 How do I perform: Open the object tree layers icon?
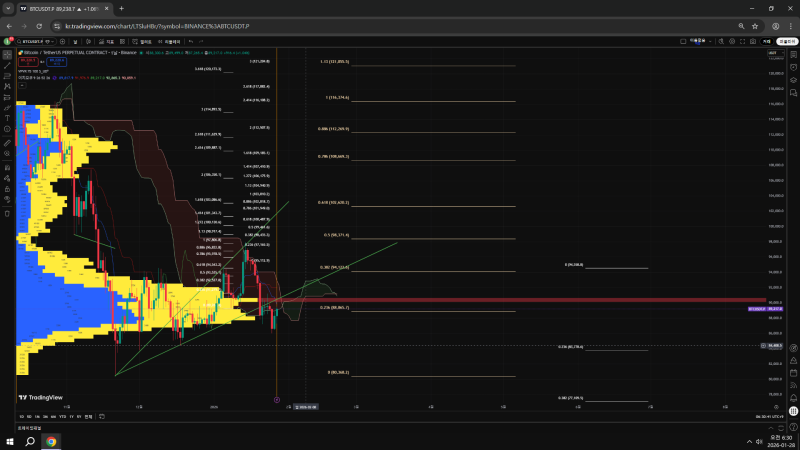[x=793, y=80]
